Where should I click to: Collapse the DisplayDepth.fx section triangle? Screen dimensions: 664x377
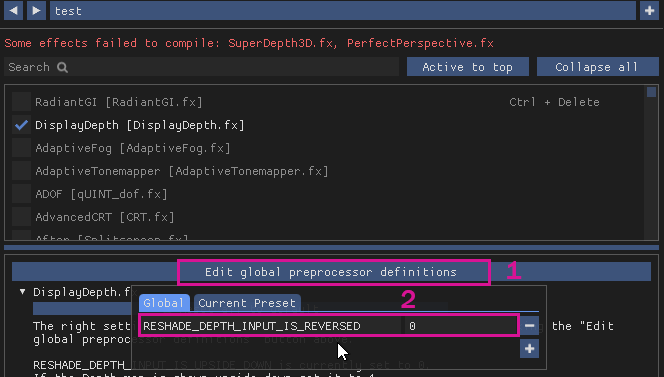point(22,292)
